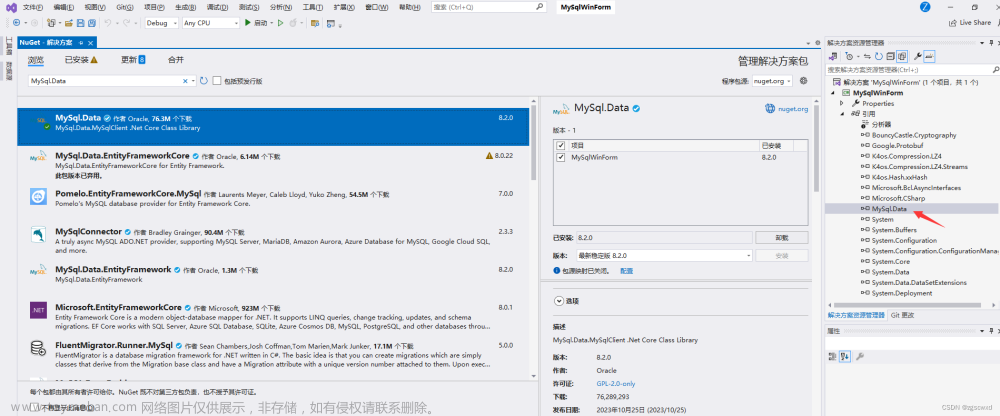
Task: Click the navigate backward toolbar icon
Action: click(x=16, y=22)
